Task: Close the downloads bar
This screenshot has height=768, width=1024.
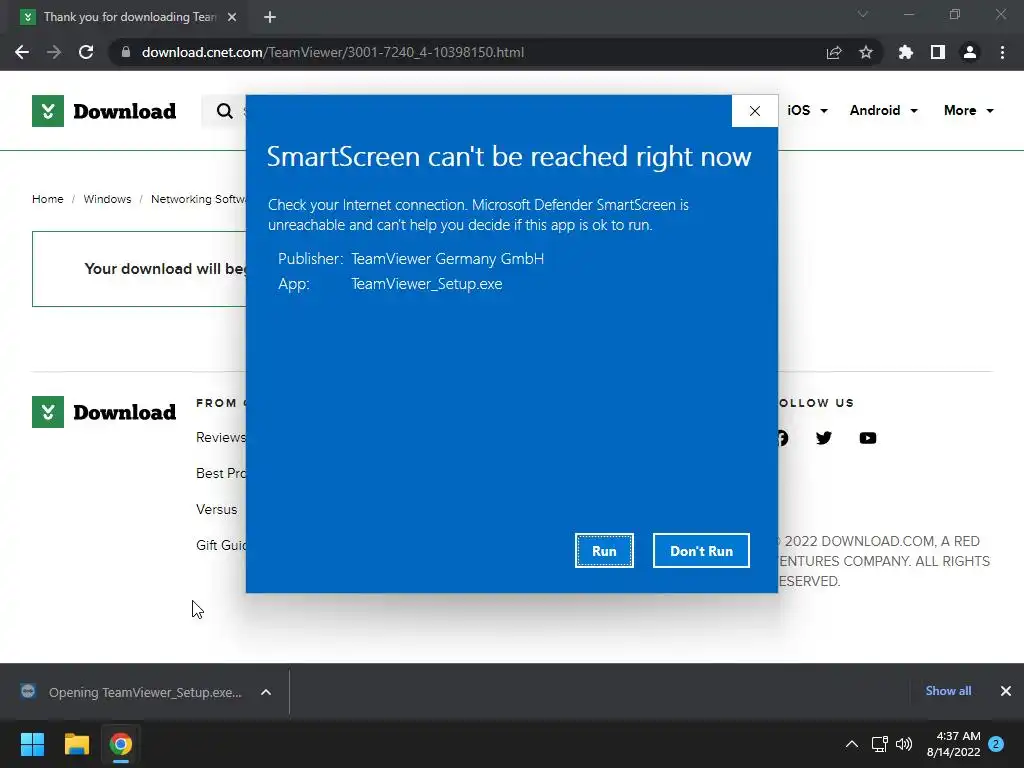Action: (1006, 691)
